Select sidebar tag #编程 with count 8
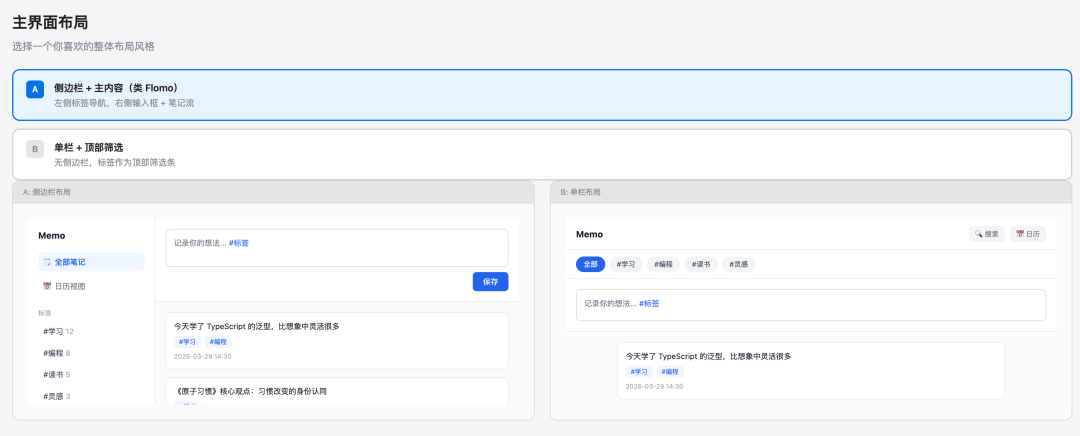Screen dimensions: 1080x436 [58, 353]
